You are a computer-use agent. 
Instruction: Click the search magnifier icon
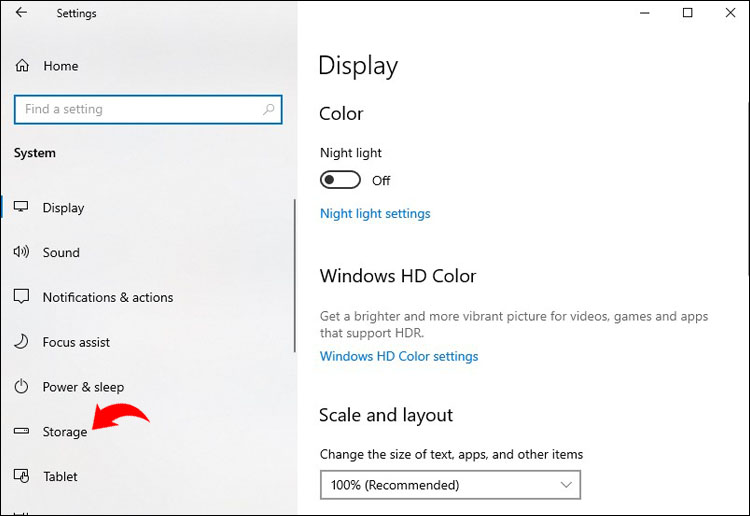pyautogui.click(x=269, y=109)
